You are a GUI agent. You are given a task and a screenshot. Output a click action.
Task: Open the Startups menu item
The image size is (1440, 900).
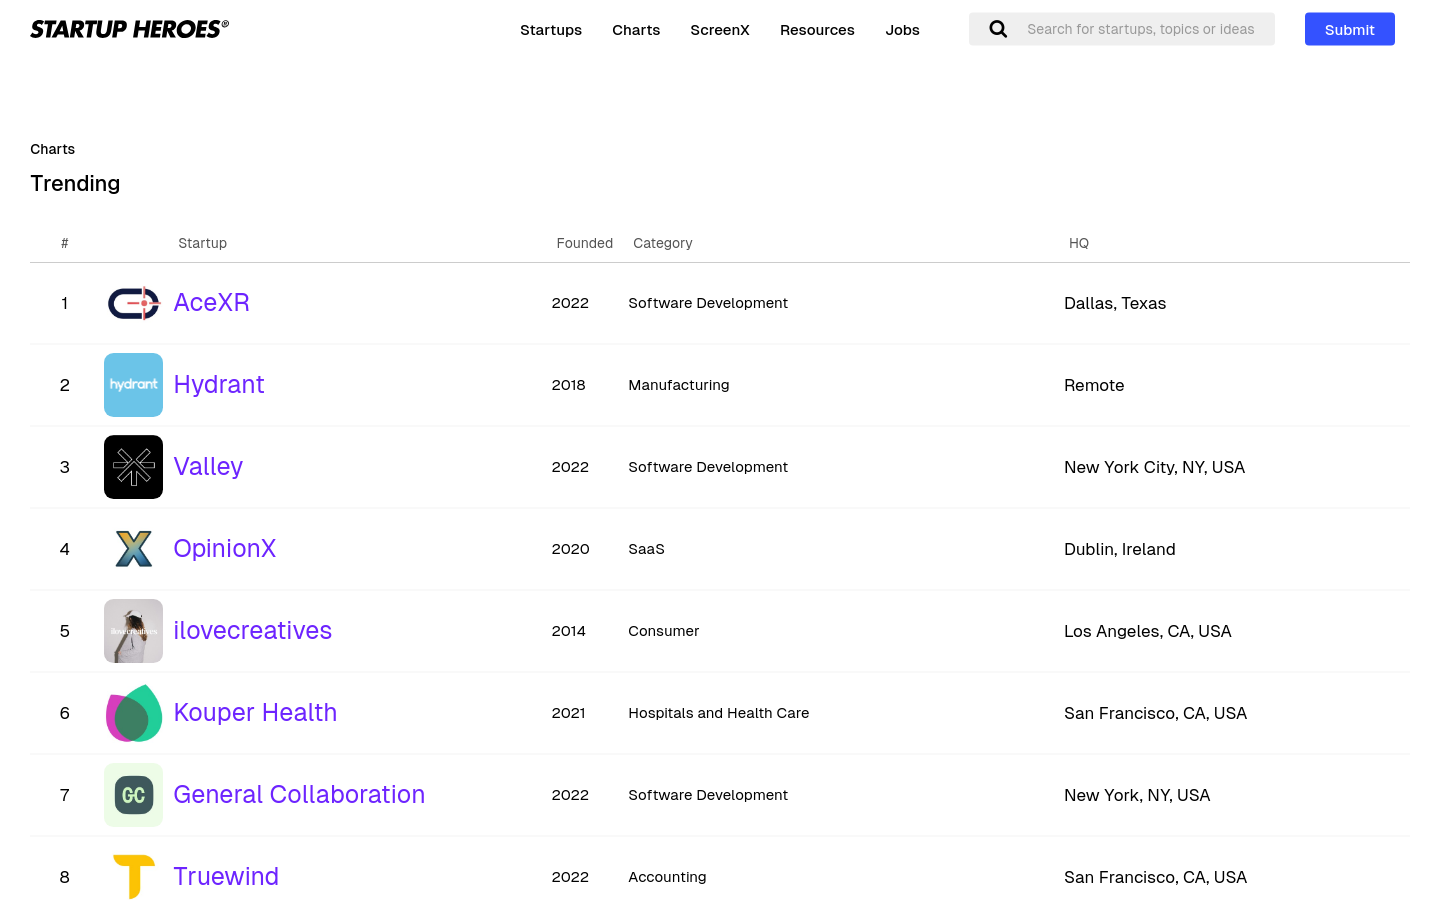click(x=551, y=30)
